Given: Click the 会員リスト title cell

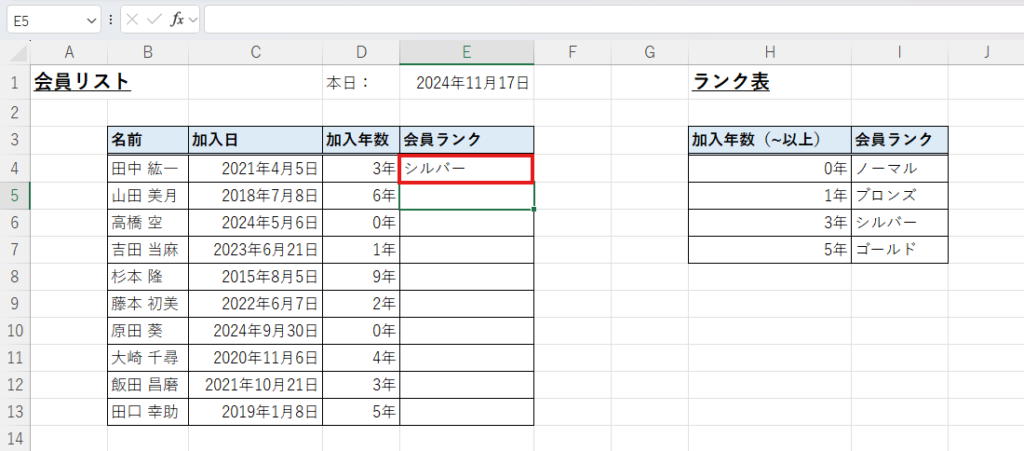Looking at the screenshot, I should tap(82, 83).
